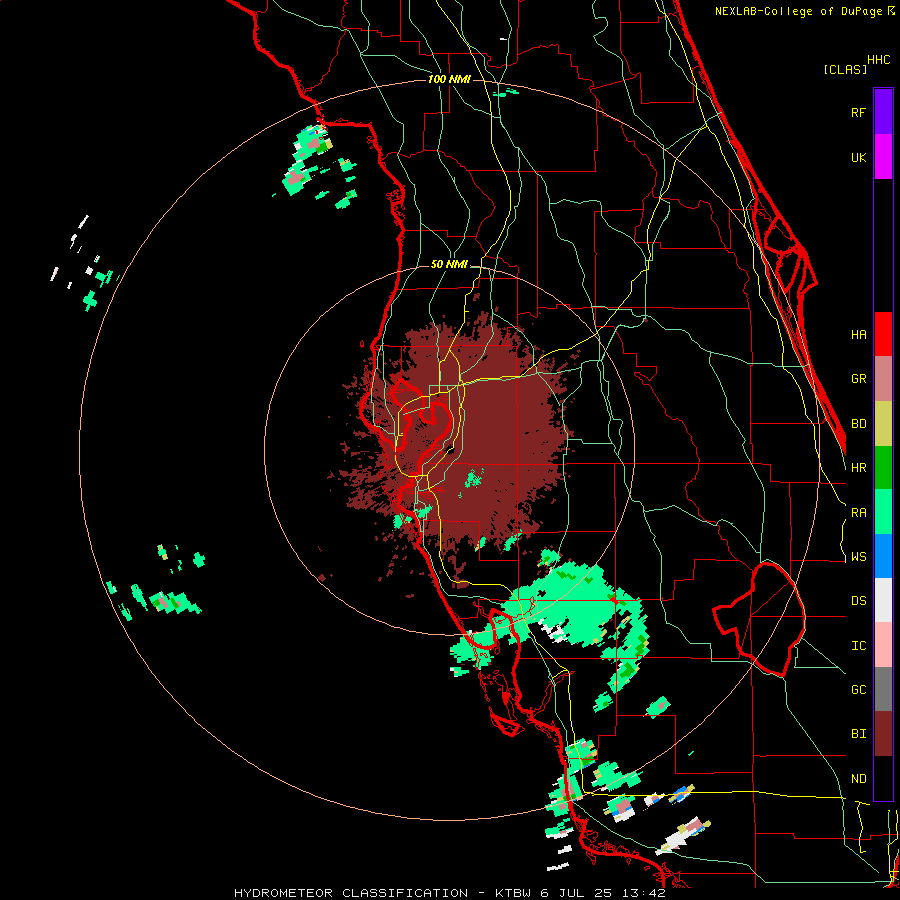Screen dimensions: 900x900
Task: Click the IC light pink legend swatch
Action: (x=883, y=645)
